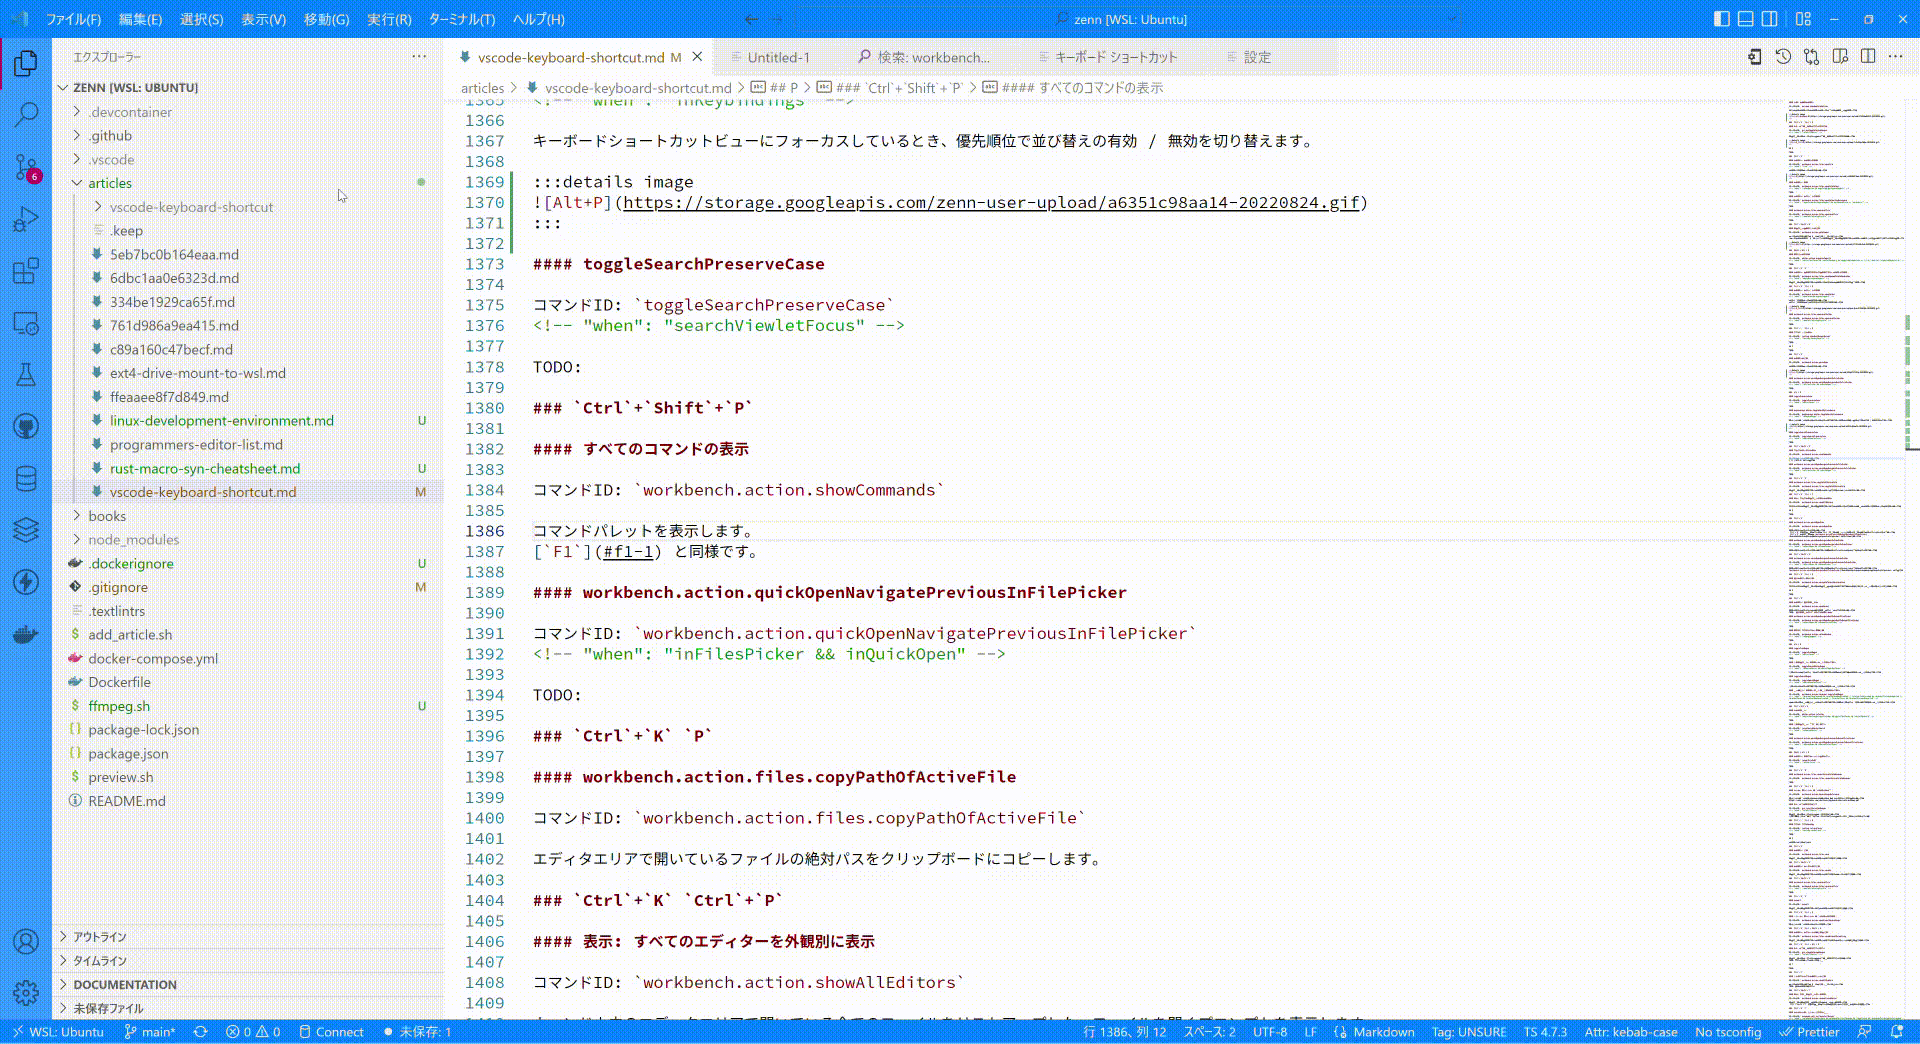Click the Synchronize Changes icon in status bar

200,1032
